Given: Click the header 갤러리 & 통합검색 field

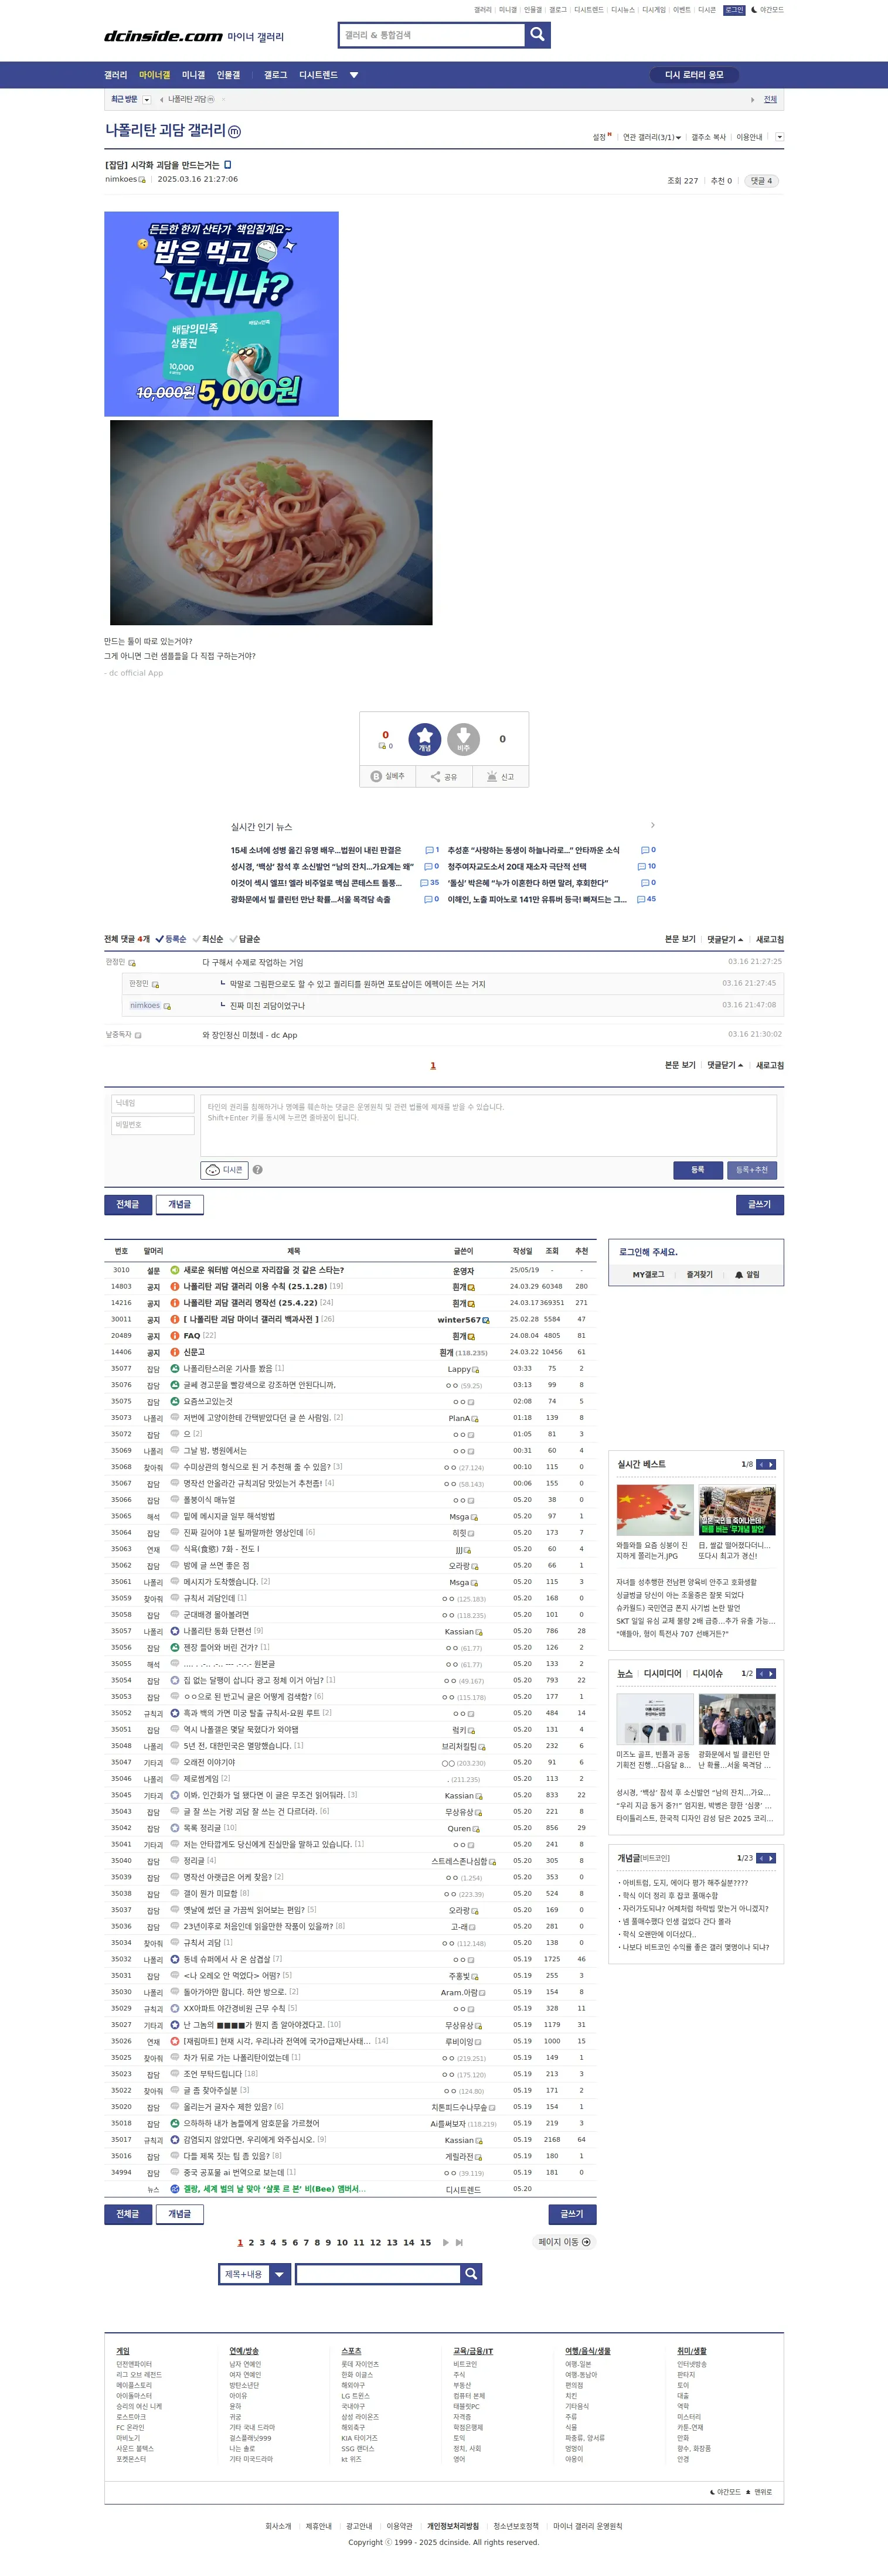Looking at the screenshot, I should tap(432, 35).
